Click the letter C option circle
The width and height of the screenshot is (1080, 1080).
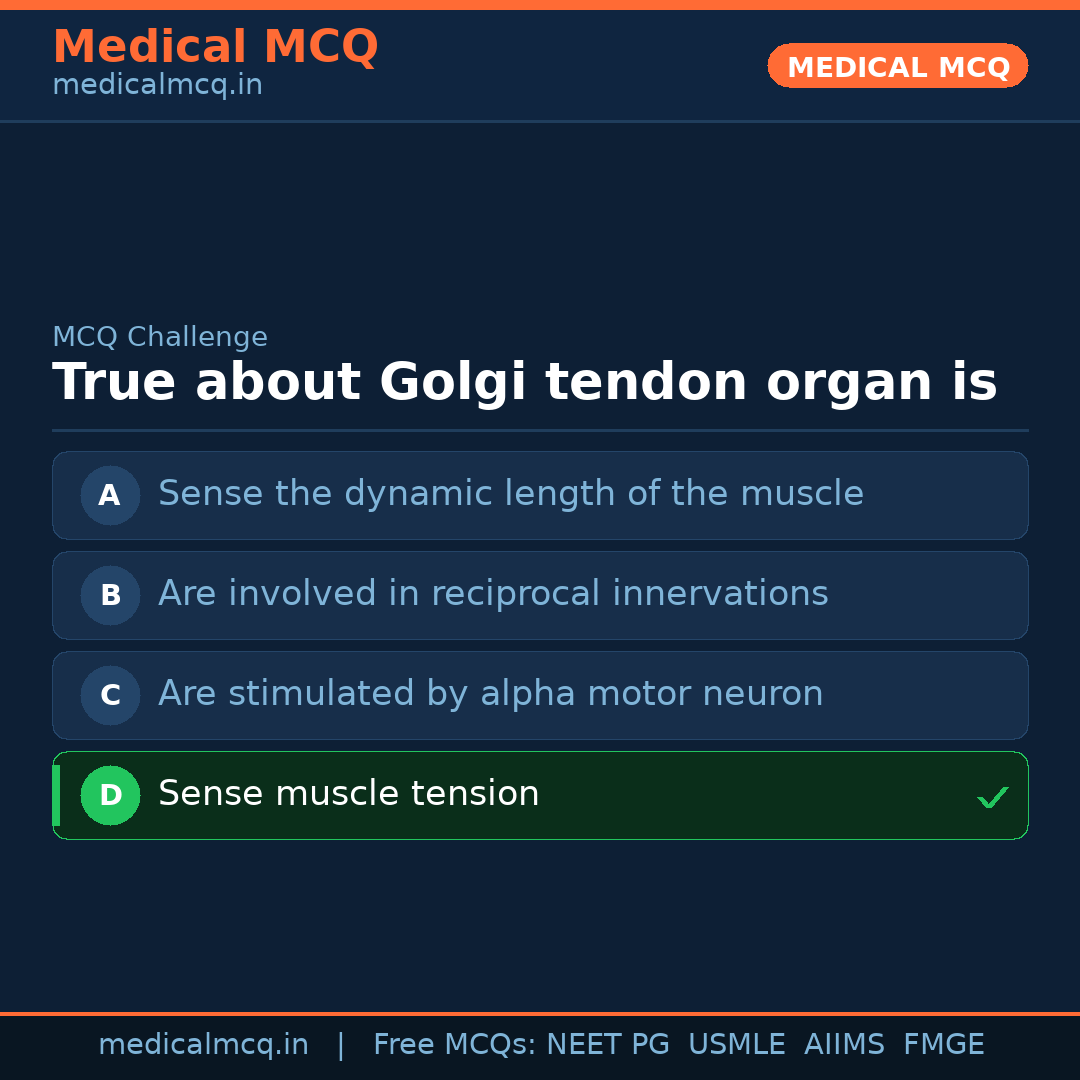click(x=110, y=695)
